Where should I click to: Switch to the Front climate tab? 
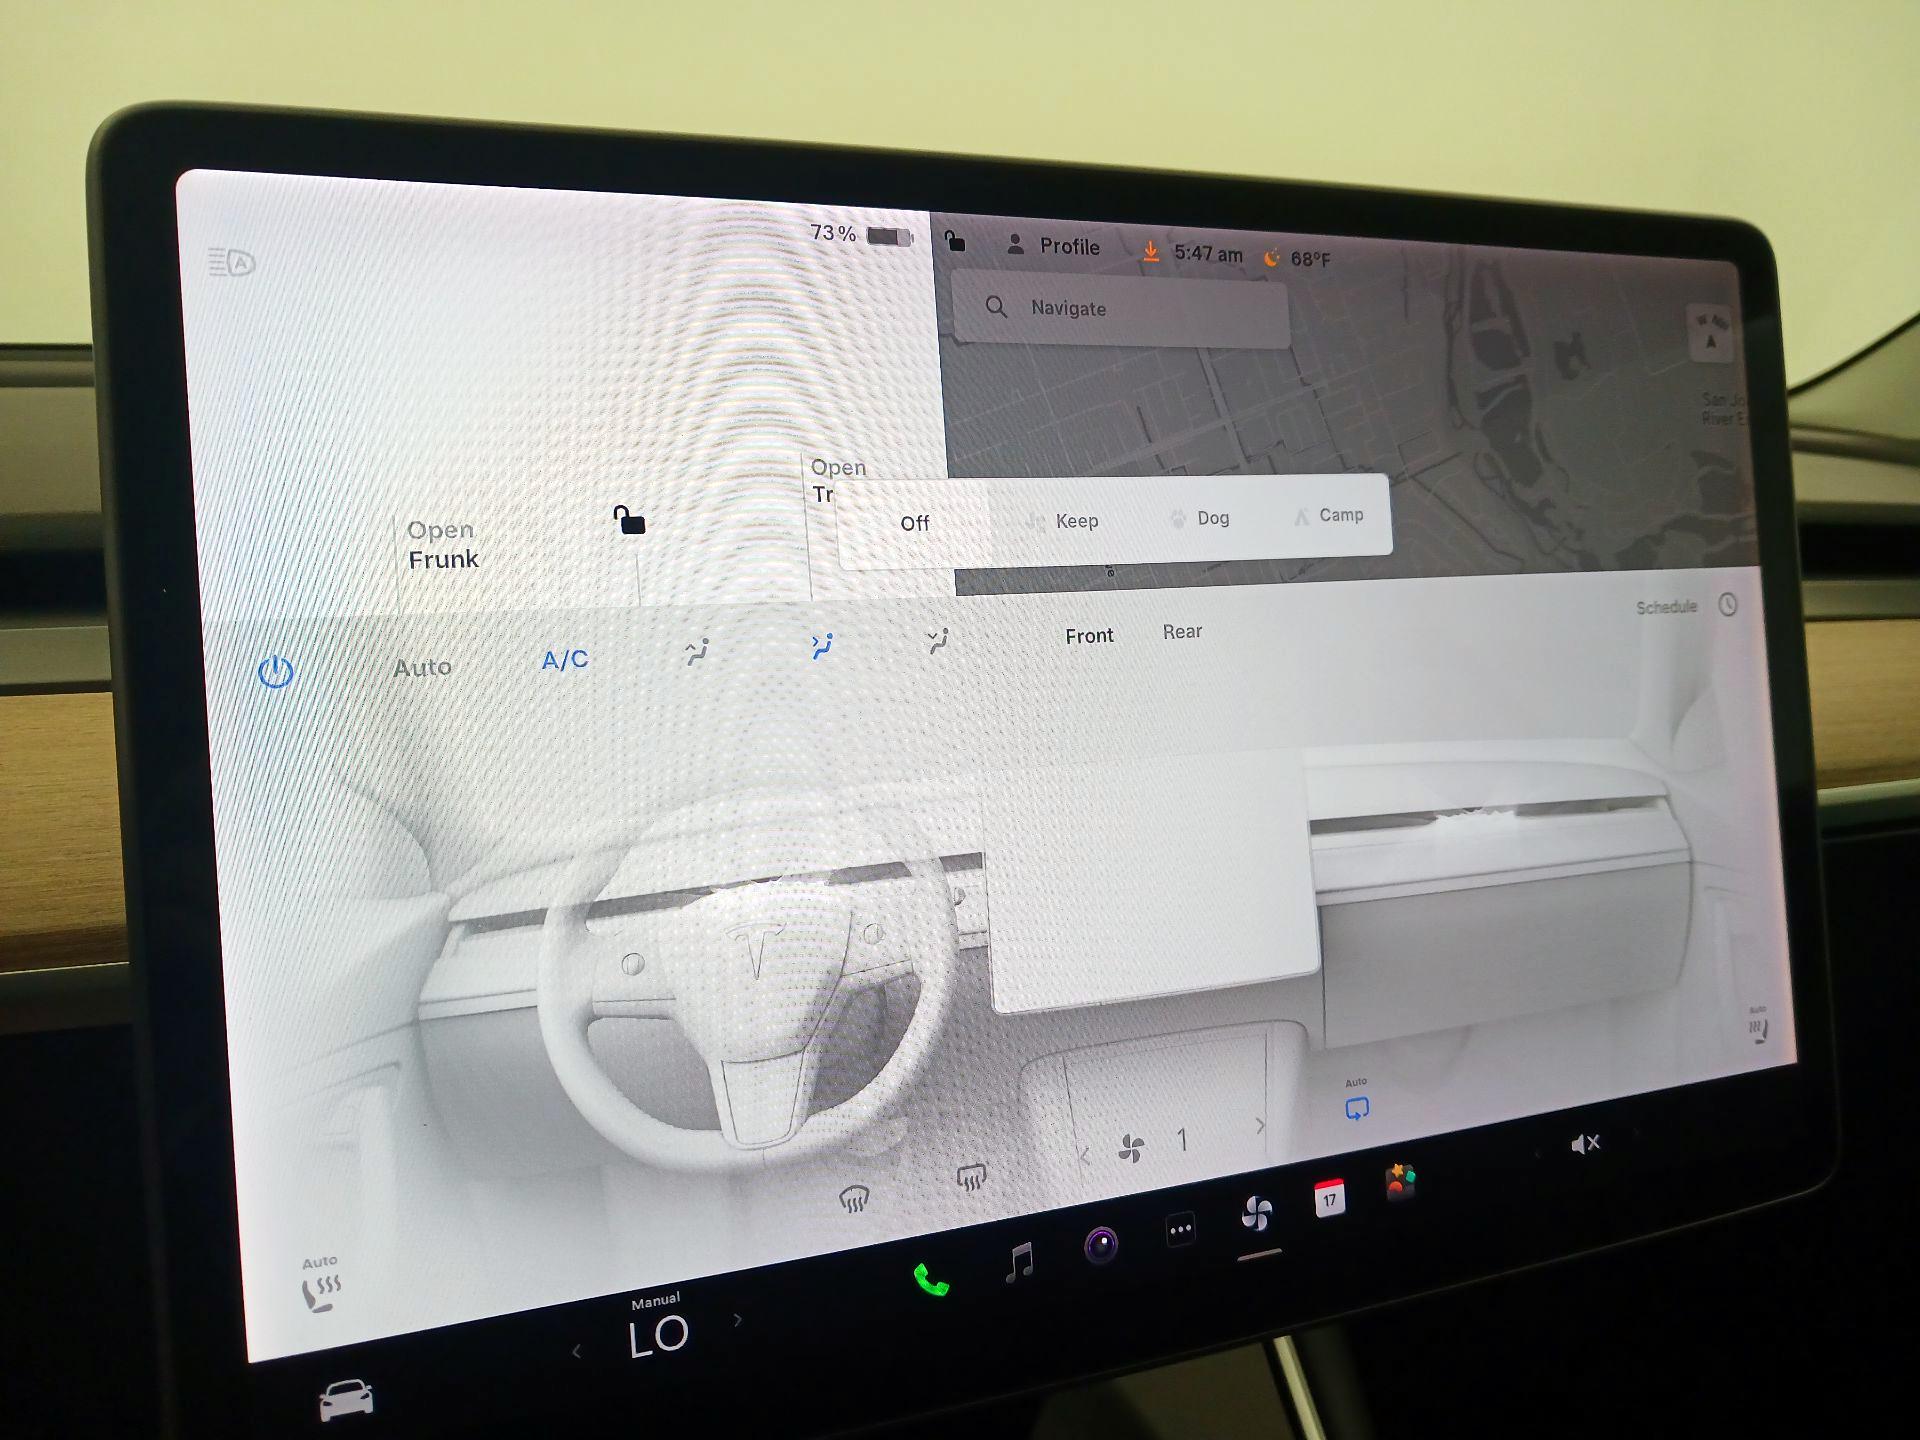(x=1089, y=636)
